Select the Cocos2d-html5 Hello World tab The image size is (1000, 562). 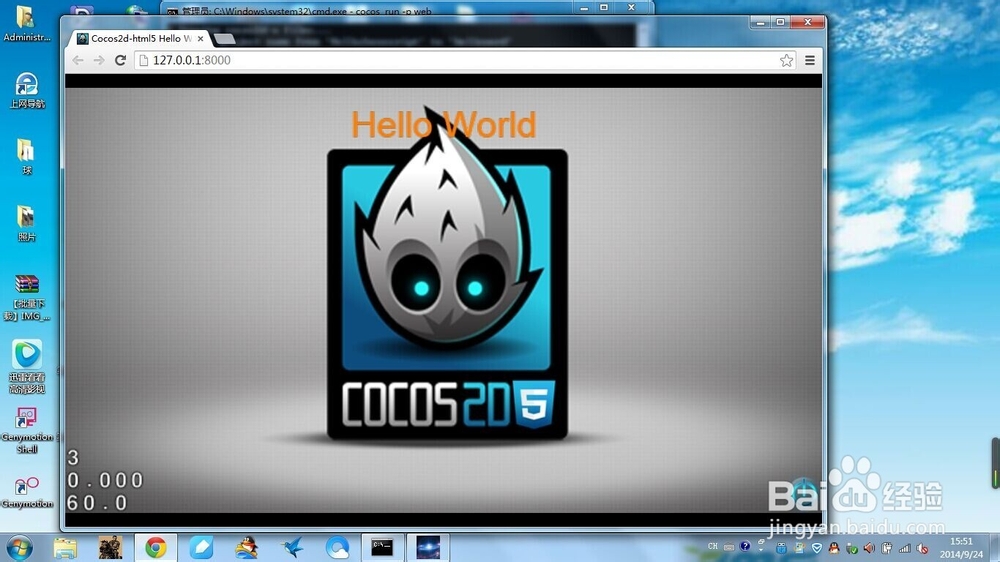click(x=138, y=38)
